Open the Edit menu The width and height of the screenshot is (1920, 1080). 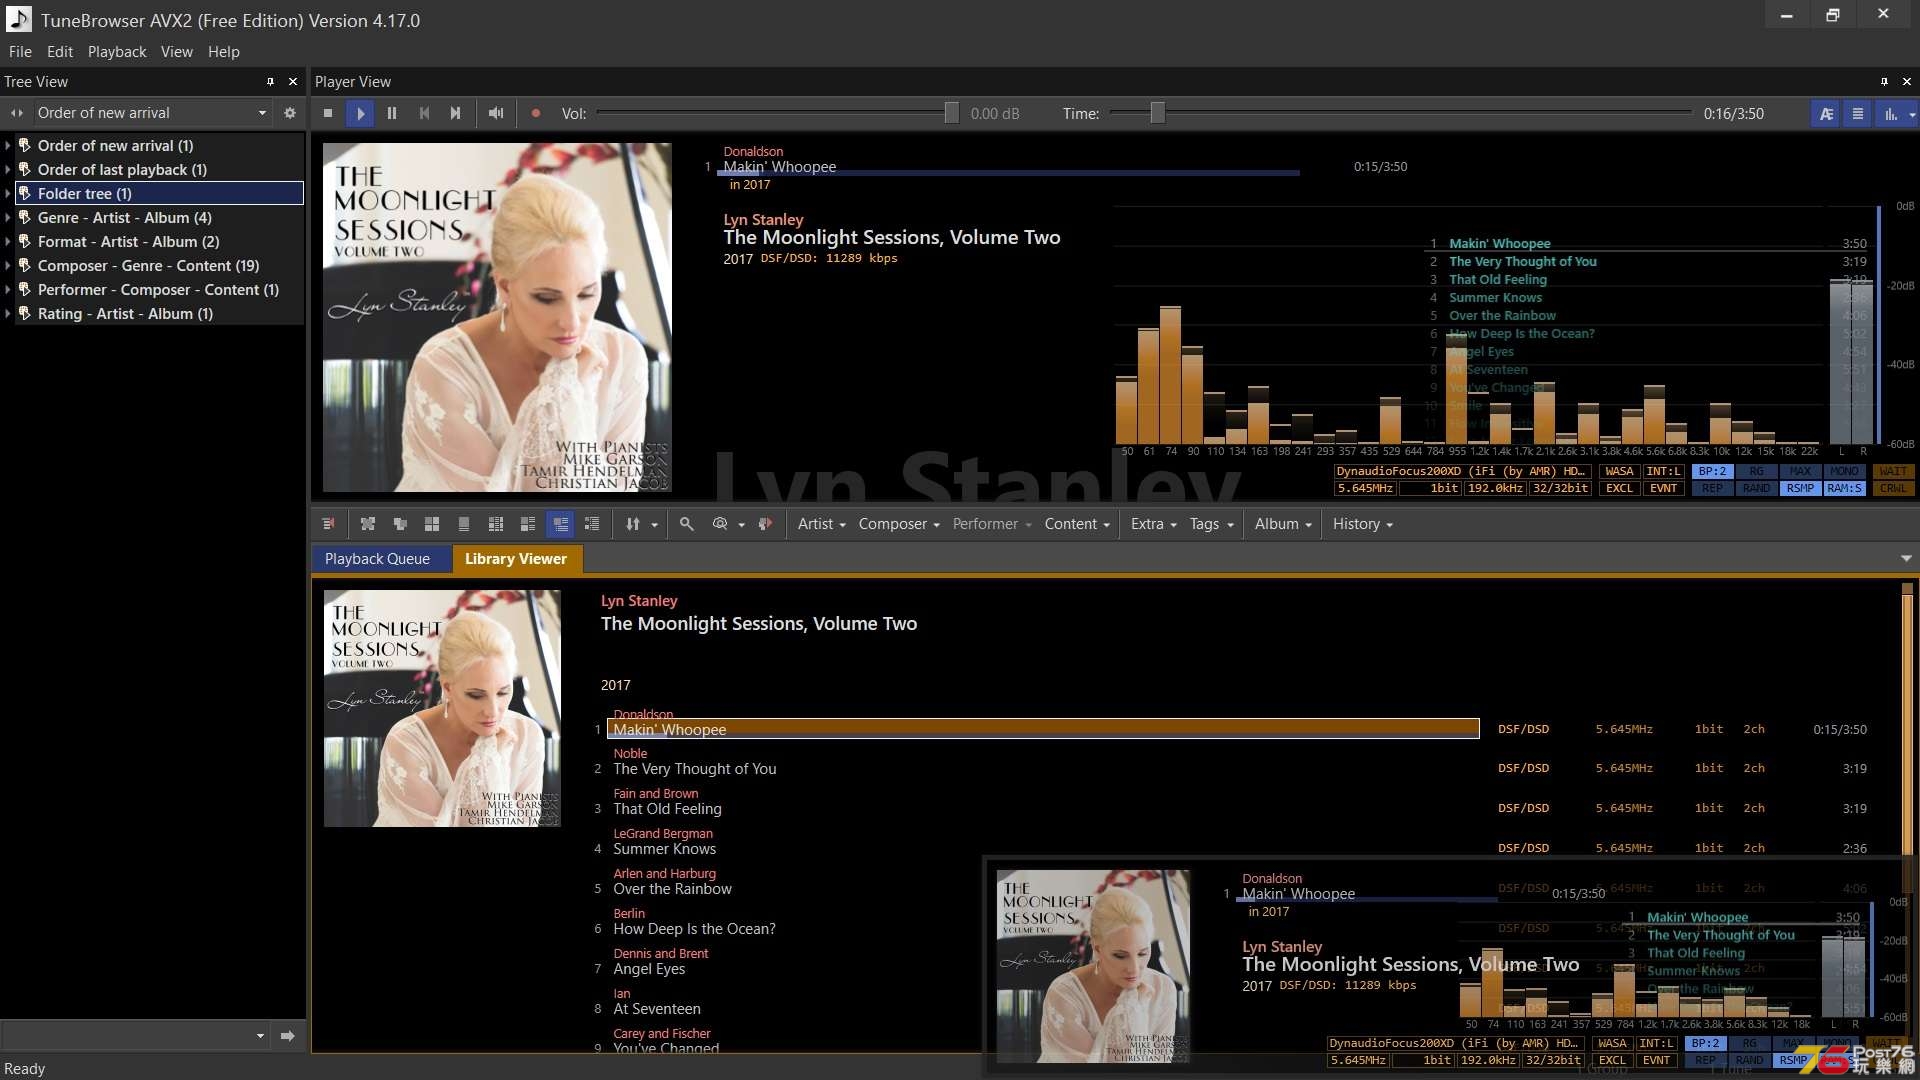coord(60,52)
